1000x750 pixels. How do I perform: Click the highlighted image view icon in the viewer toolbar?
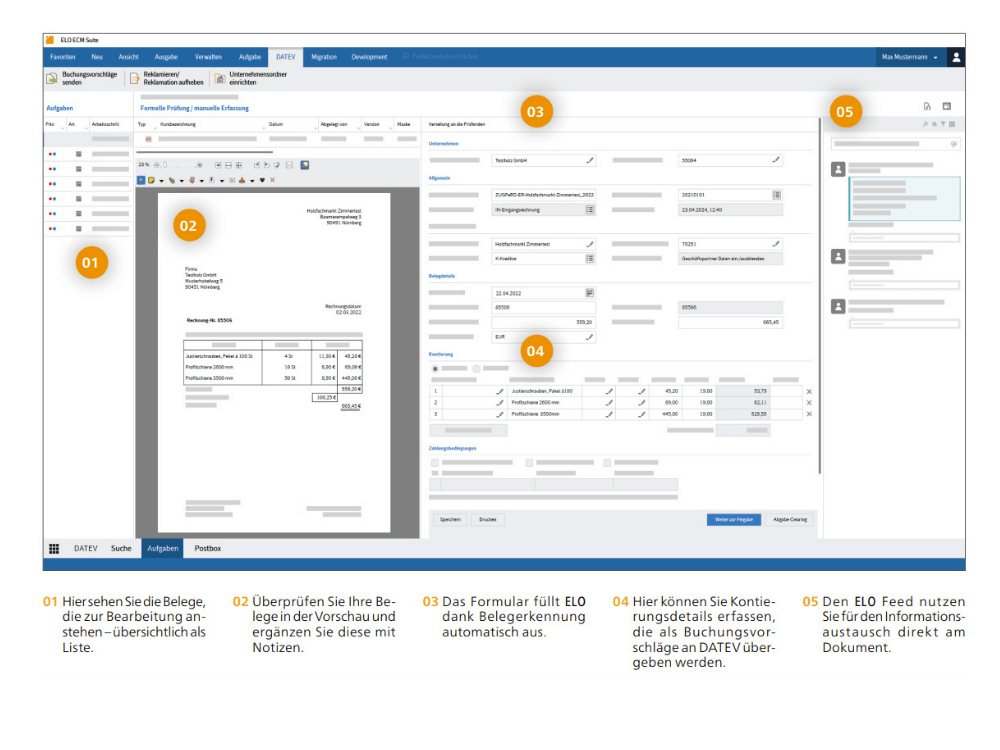(x=305, y=165)
